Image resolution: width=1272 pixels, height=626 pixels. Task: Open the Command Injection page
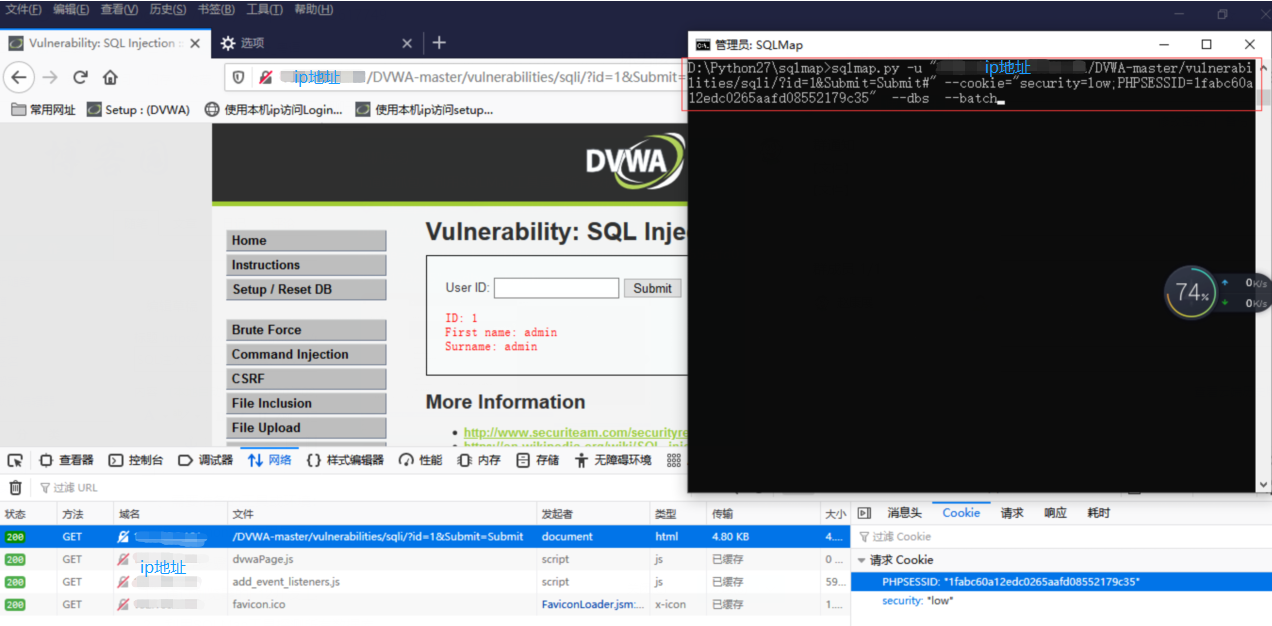pos(306,354)
